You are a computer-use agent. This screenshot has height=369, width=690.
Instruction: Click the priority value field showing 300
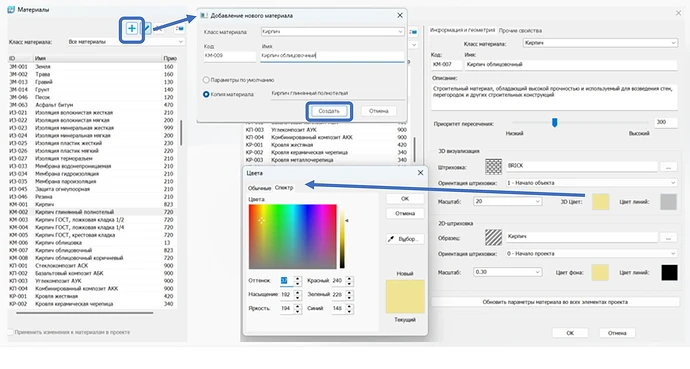pyautogui.click(x=665, y=122)
